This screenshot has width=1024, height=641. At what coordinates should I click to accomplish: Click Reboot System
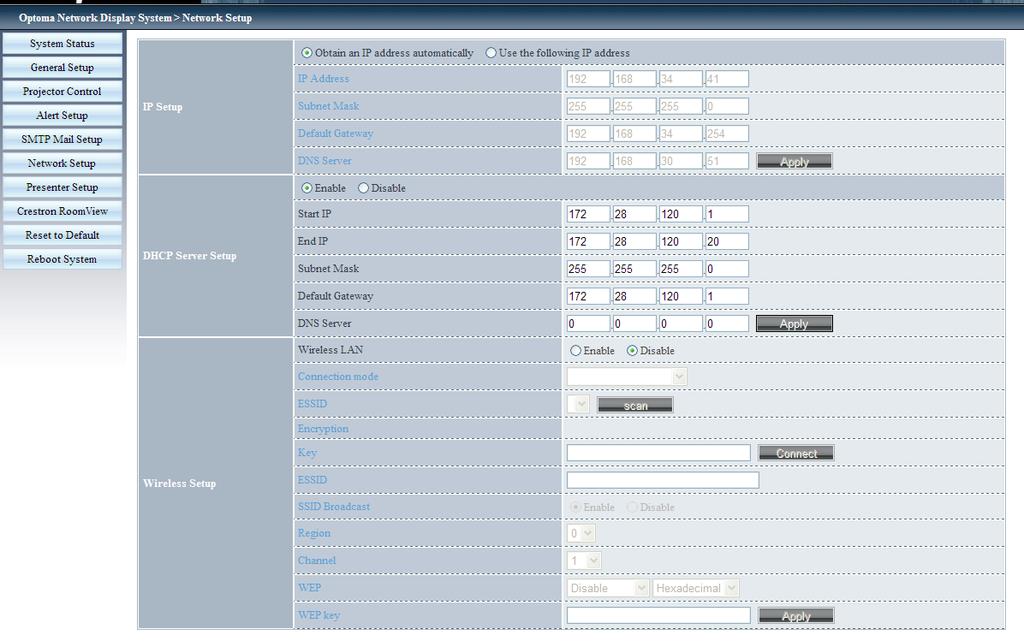(62, 259)
